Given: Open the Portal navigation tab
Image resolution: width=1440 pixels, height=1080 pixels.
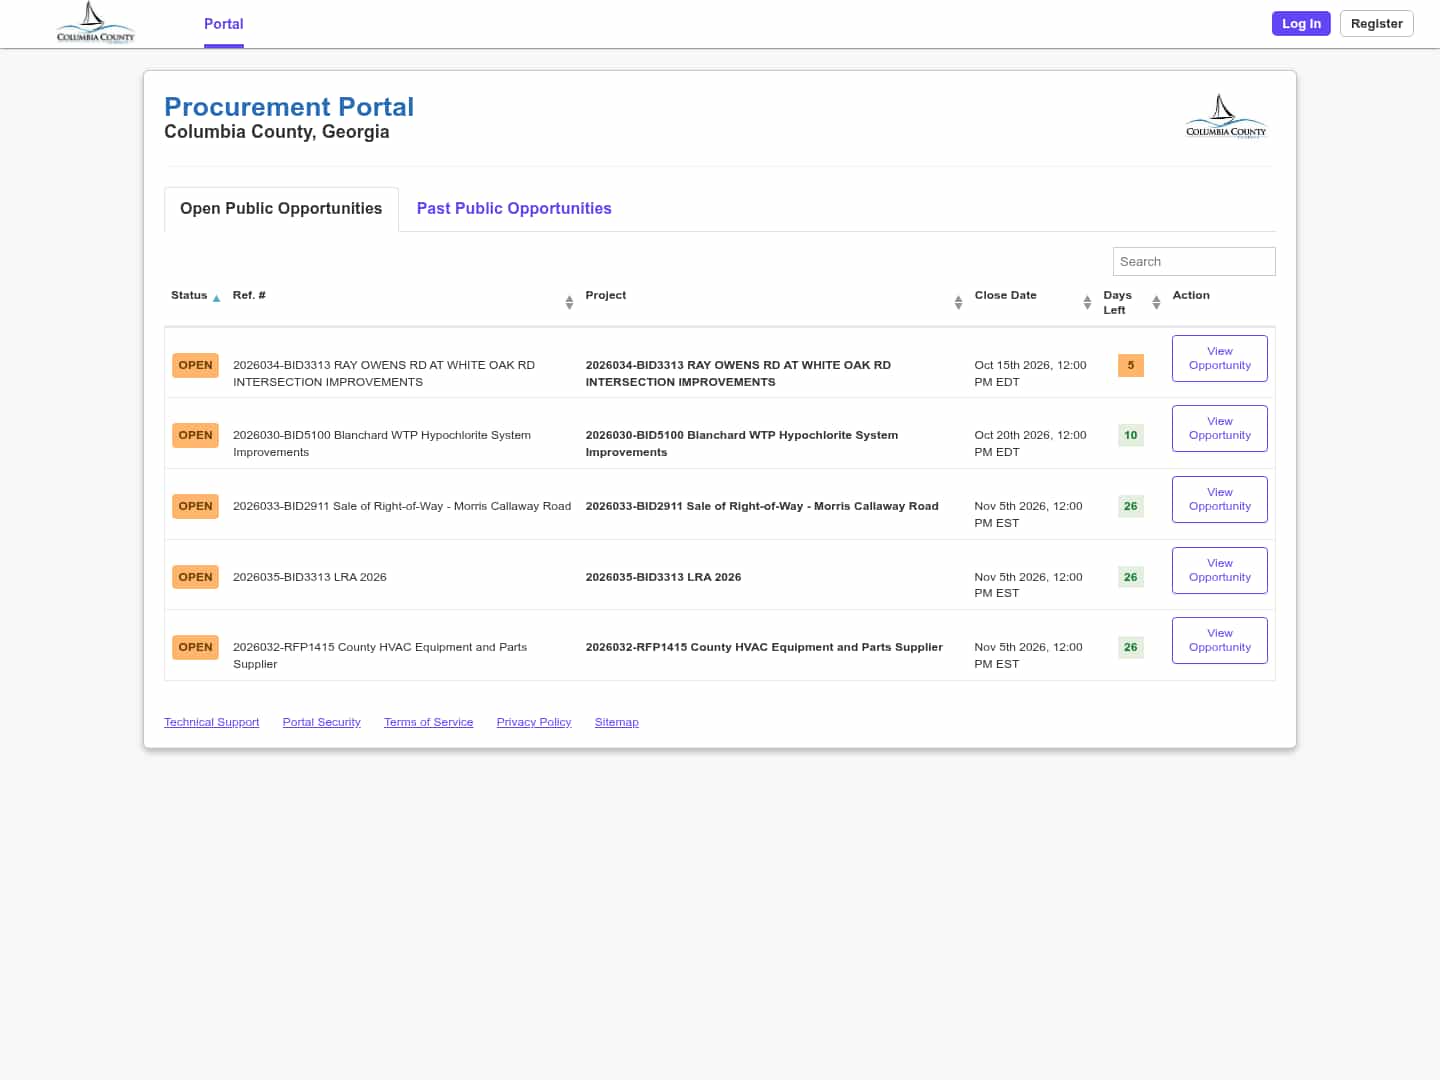Looking at the screenshot, I should (224, 24).
